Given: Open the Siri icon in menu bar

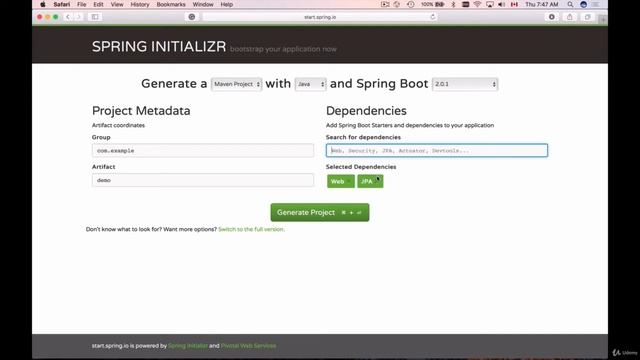Looking at the screenshot, I should click(584, 4).
